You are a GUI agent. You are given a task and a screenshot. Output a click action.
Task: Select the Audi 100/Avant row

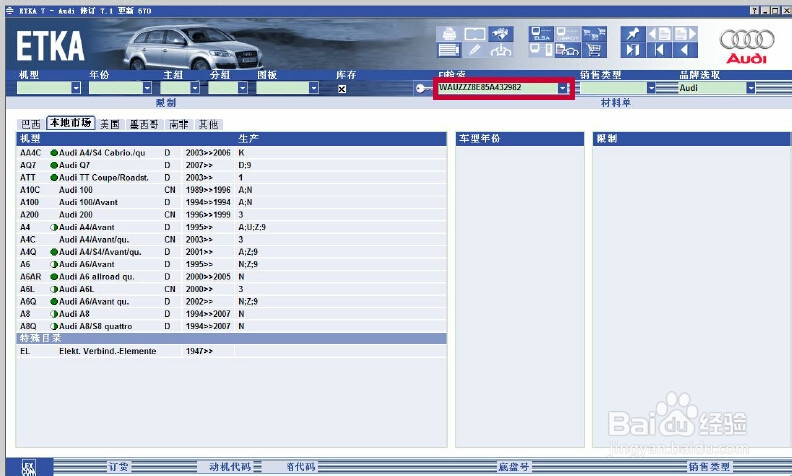tap(231, 202)
